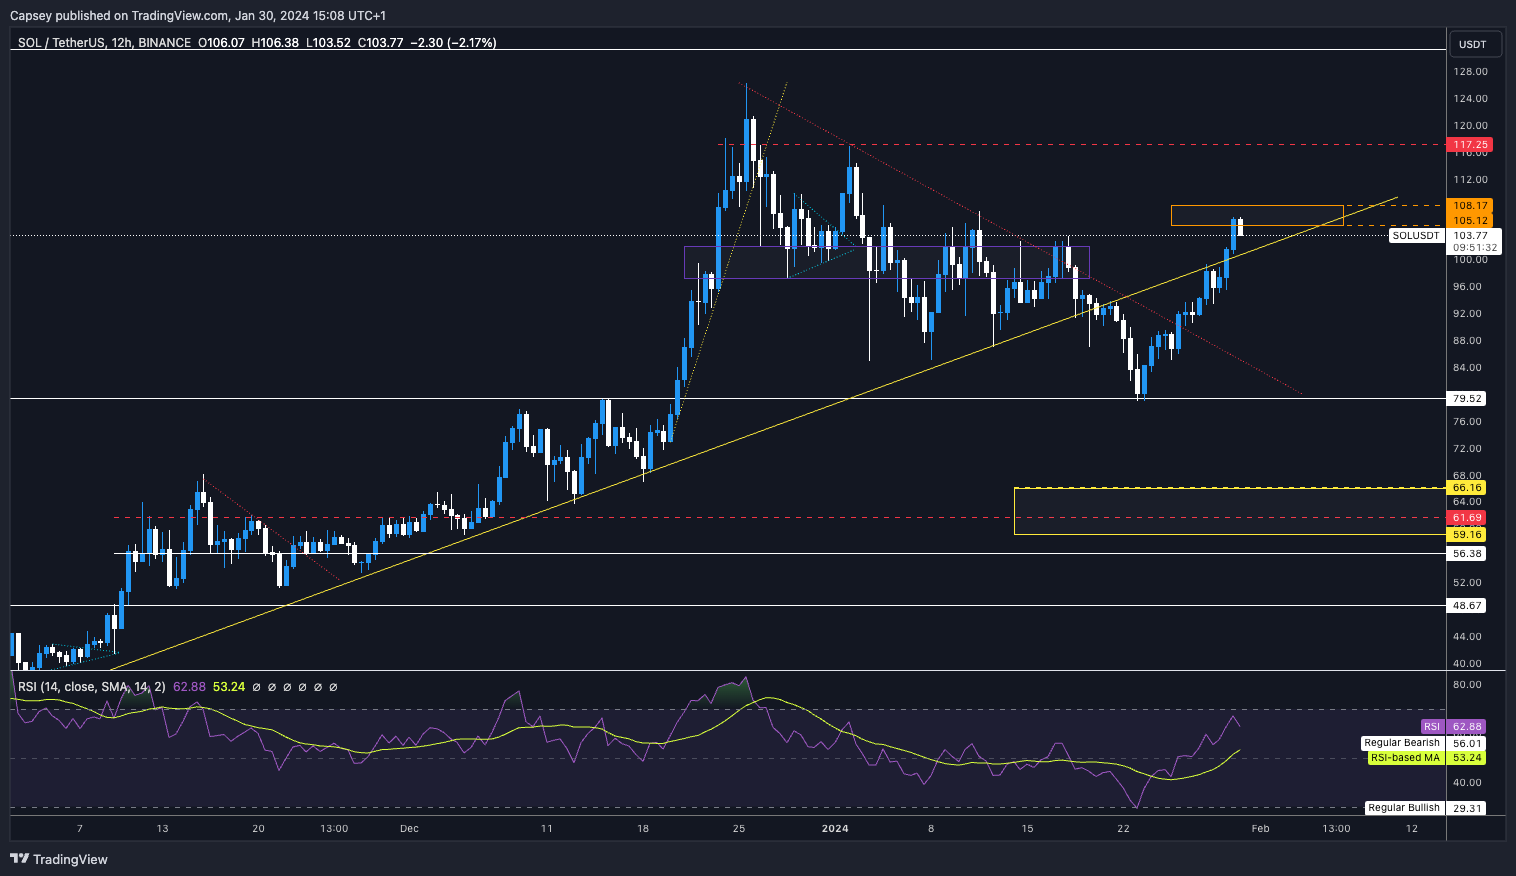Click the 56.38 horizontal line price label
1516x876 pixels.
click(x=1468, y=553)
